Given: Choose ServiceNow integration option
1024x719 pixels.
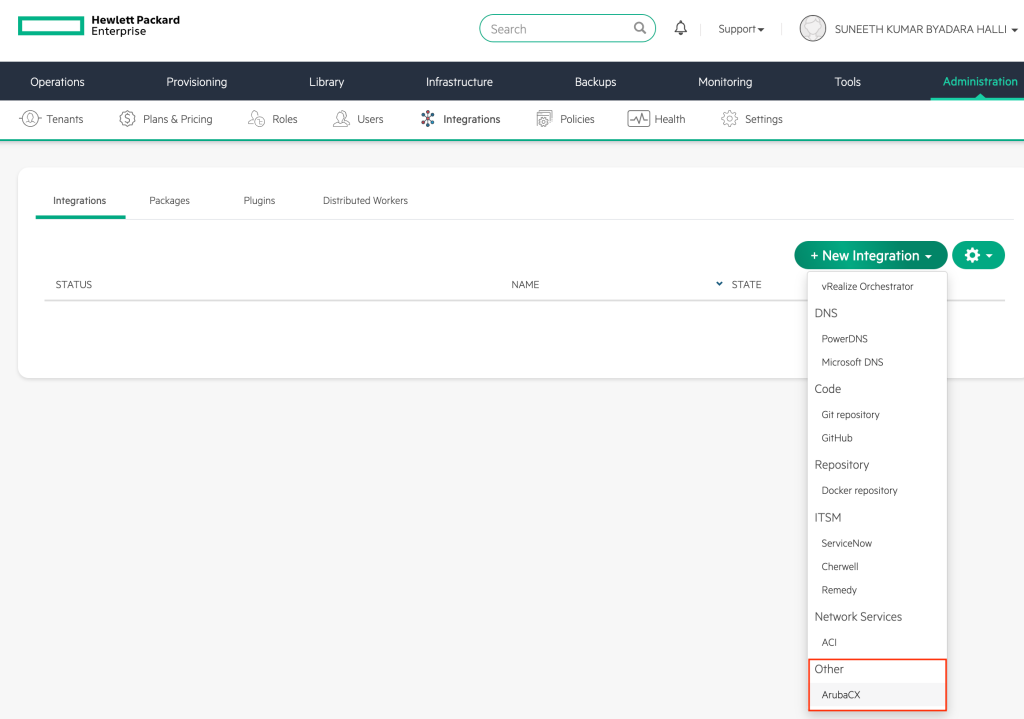Looking at the screenshot, I should 846,543.
